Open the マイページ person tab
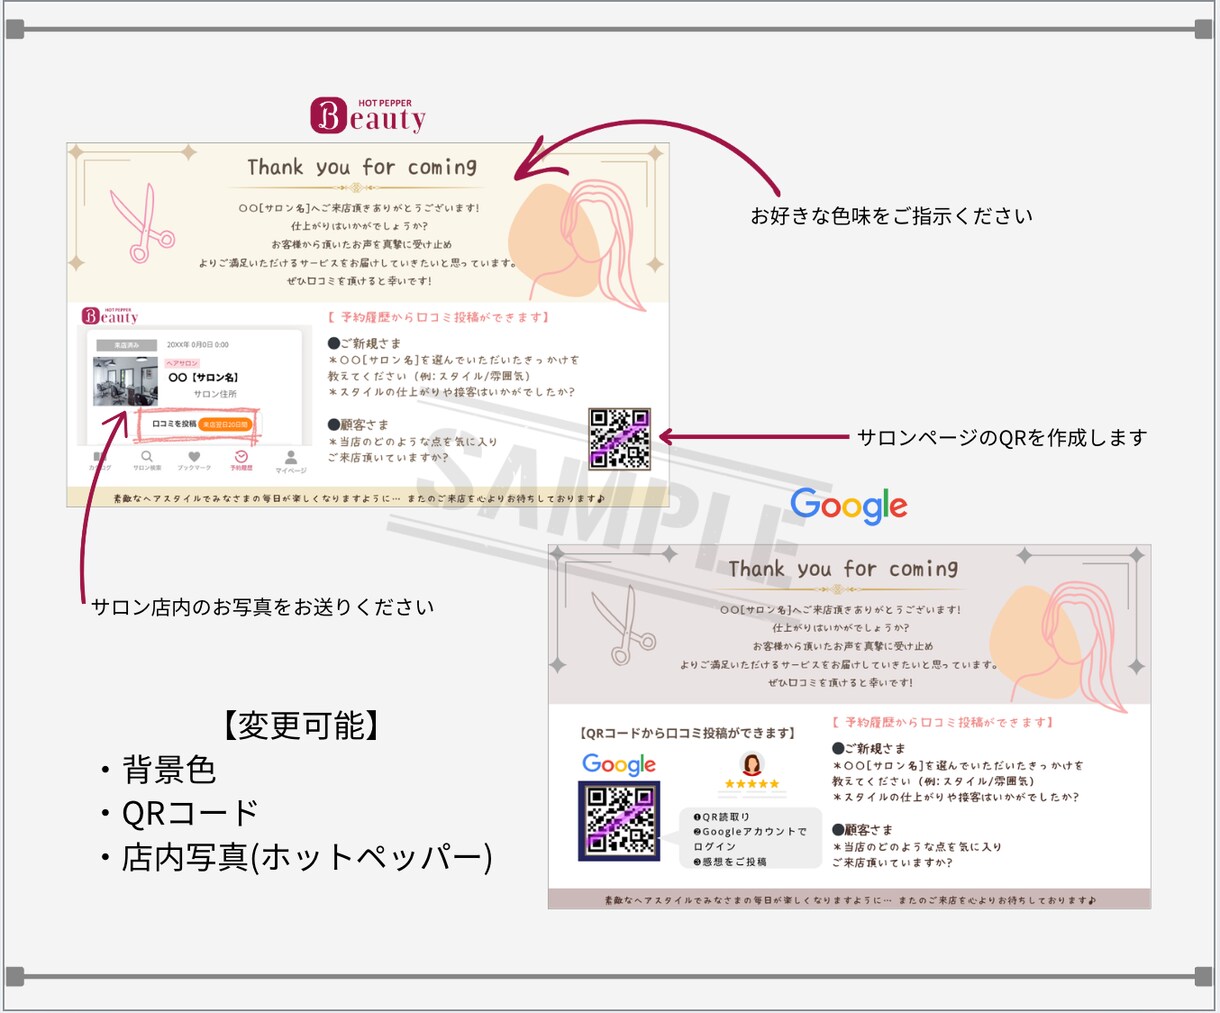The image size is (1220, 1013). click(x=291, y=462)
